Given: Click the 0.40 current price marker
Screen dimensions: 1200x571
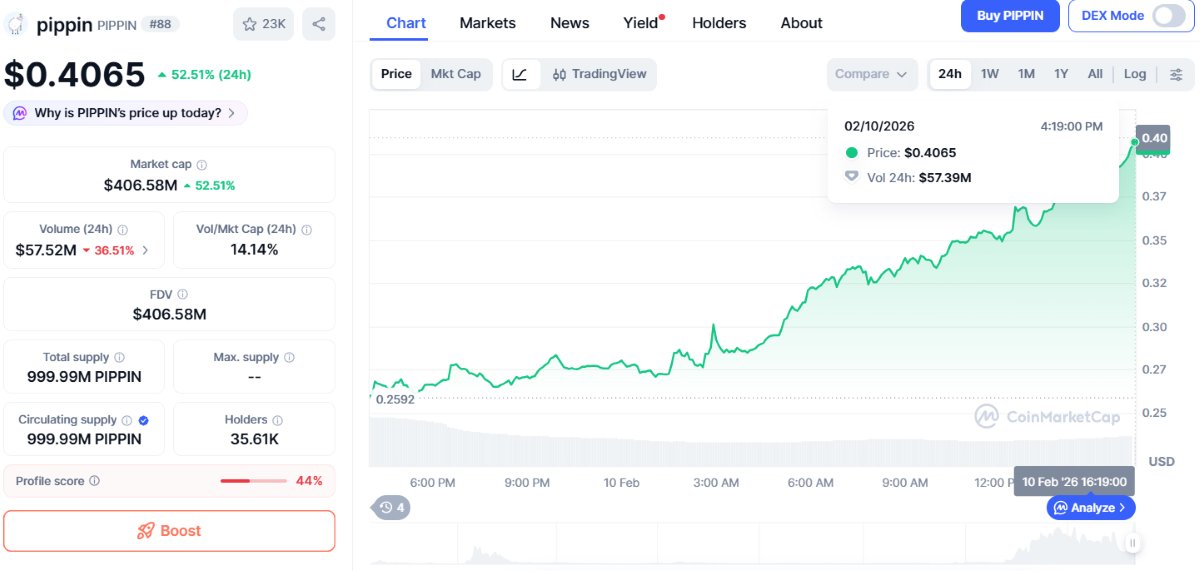Looking at the screenshot, I should tap(1153, 138).
